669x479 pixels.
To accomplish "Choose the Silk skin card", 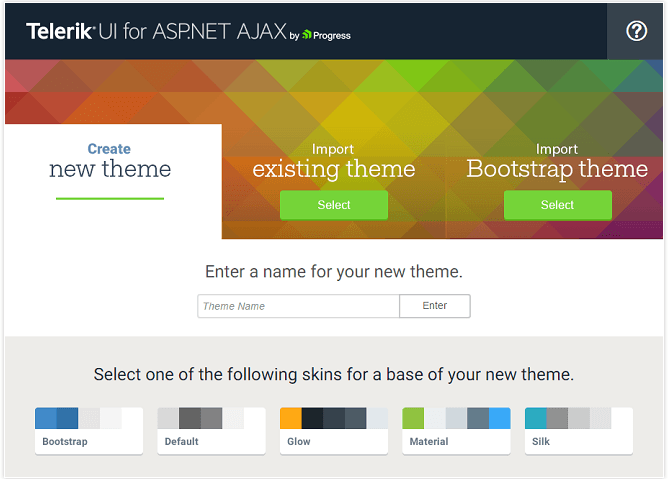I will coord(579,431).
